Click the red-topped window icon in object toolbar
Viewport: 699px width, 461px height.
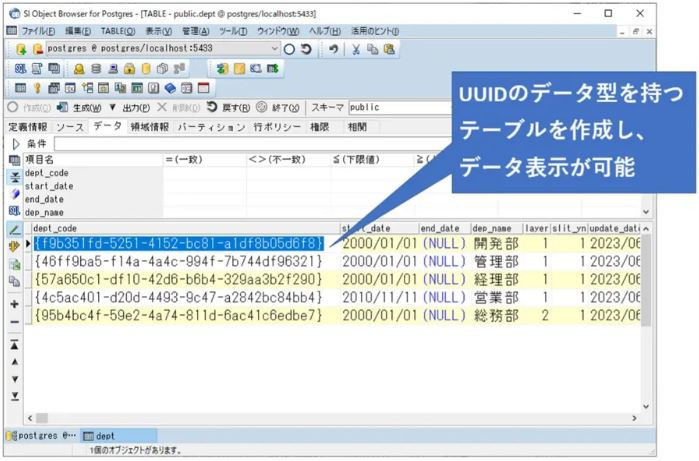pos(203,88)
